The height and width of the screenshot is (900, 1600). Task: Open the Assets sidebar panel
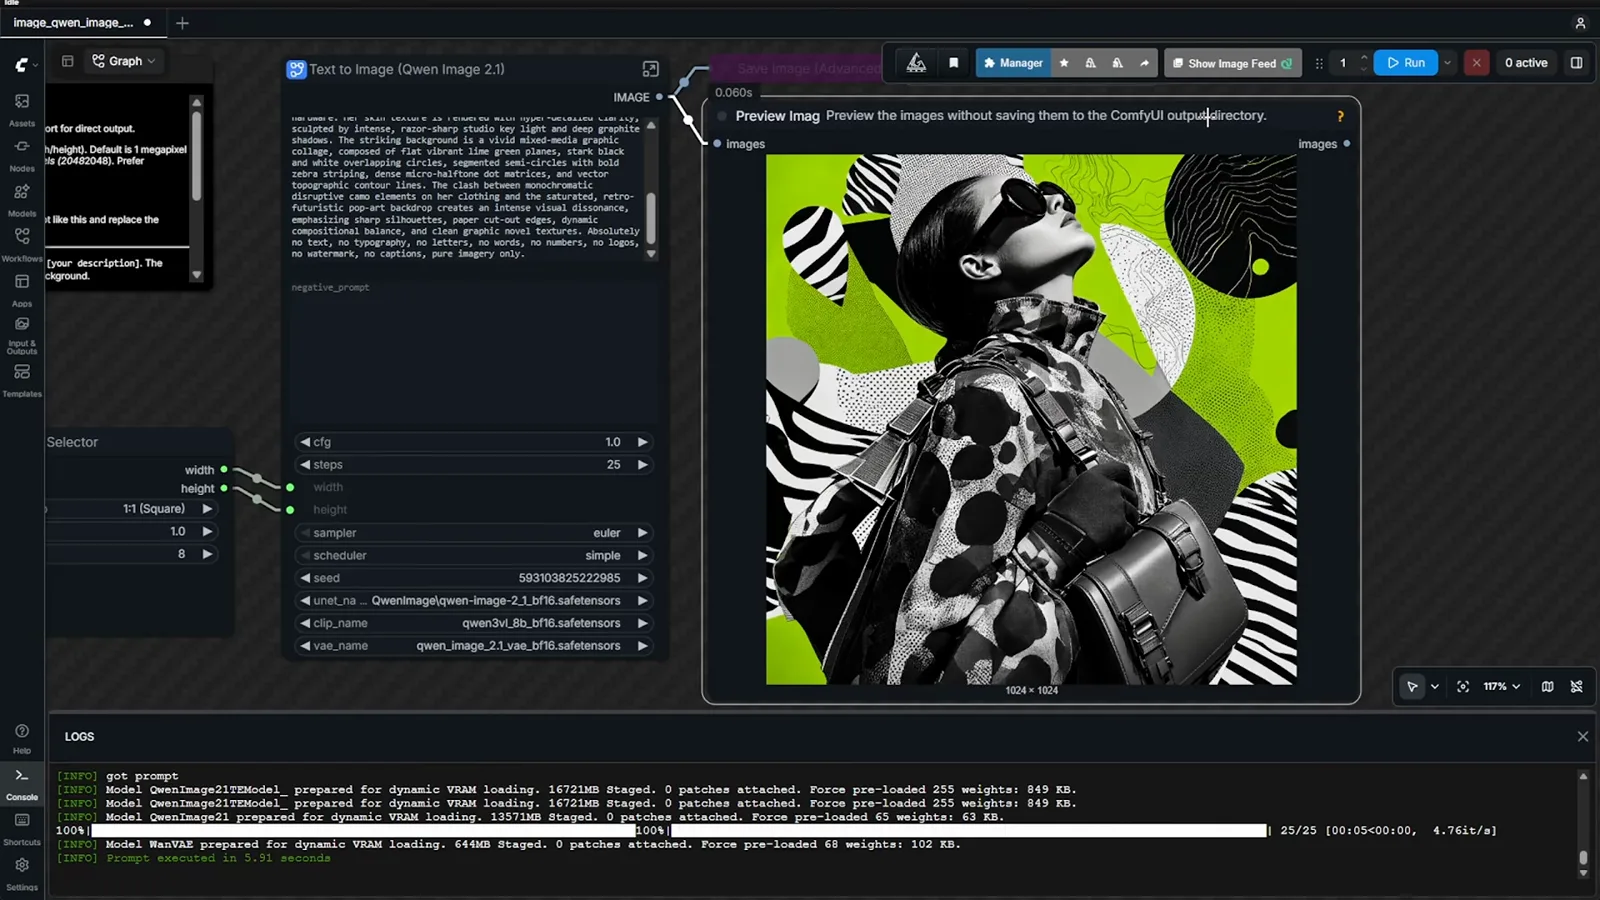tap(22, 109)
